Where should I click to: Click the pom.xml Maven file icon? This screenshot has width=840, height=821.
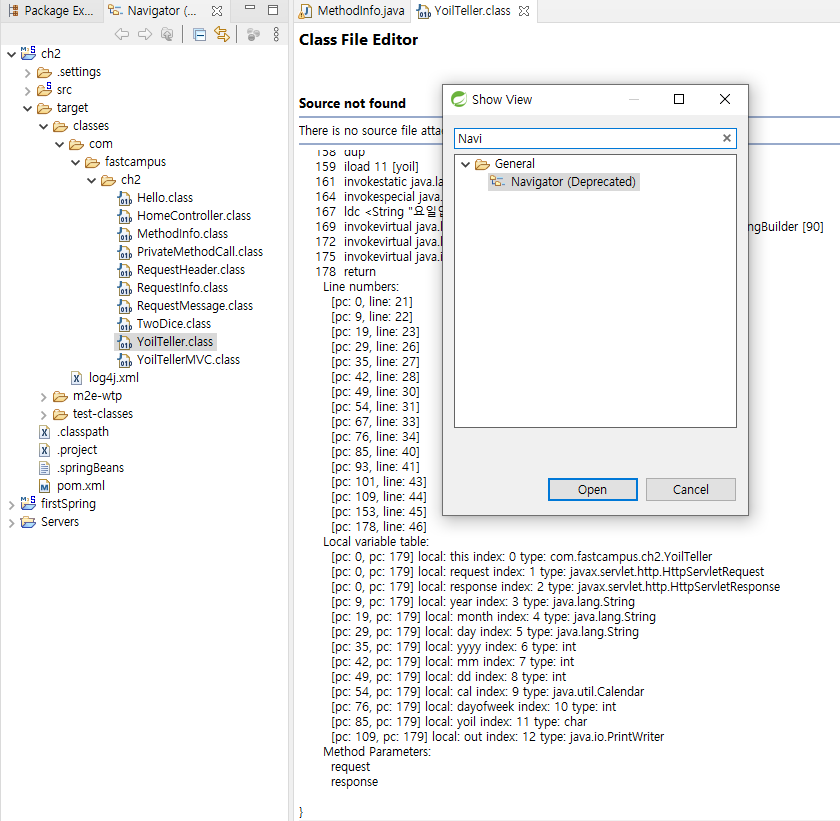click(44, 486)
